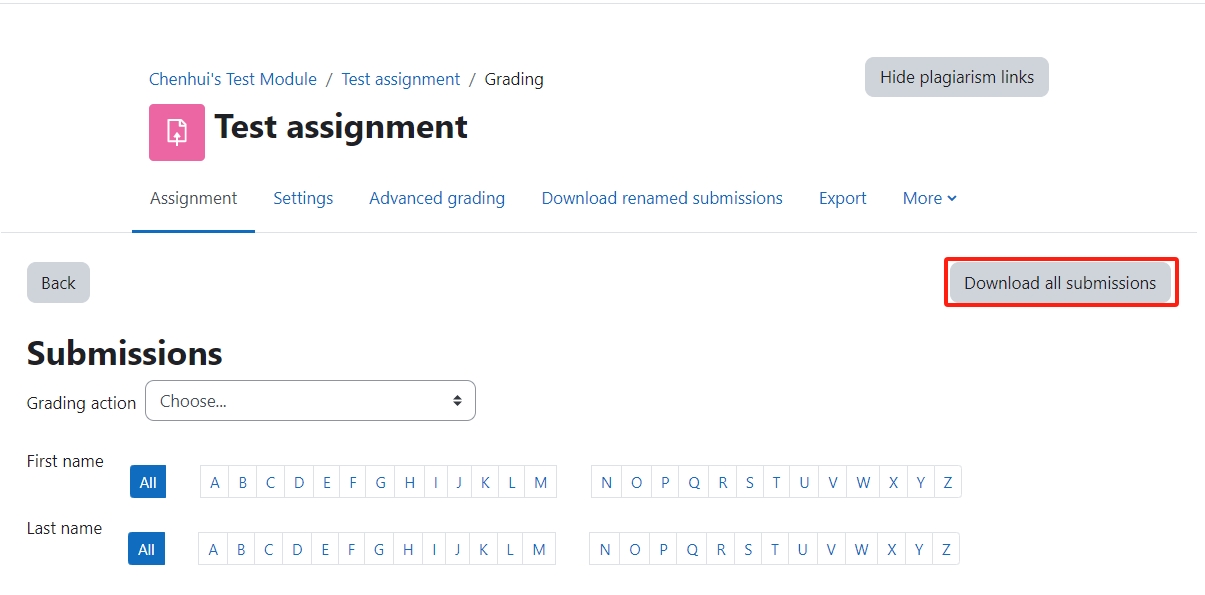Select All in Last name filter
This screenshot has height=595, width=1205.
click(x=146, y=549)
